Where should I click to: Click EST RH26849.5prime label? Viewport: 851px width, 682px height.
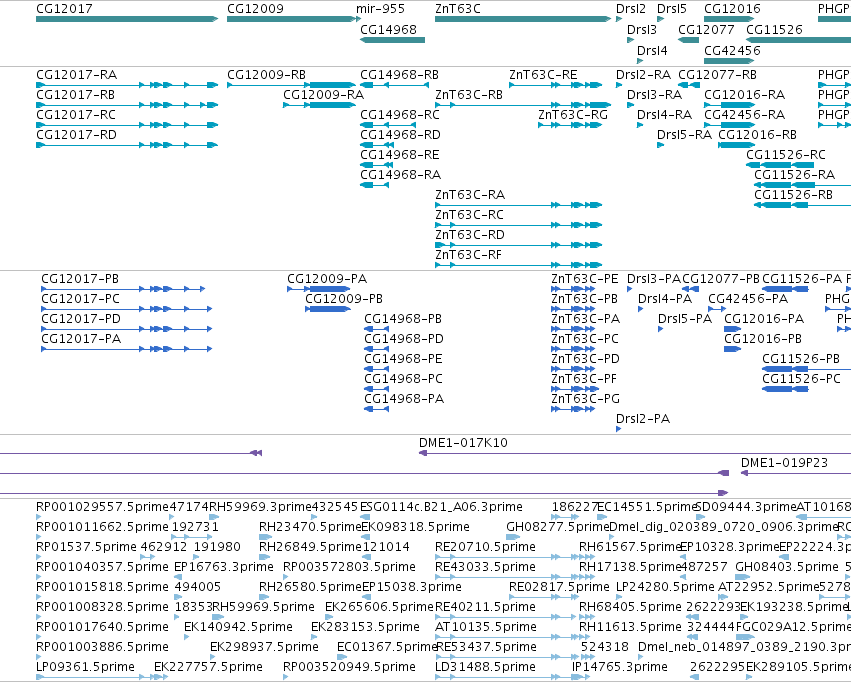pyautogui.click(x=310, y=546)
